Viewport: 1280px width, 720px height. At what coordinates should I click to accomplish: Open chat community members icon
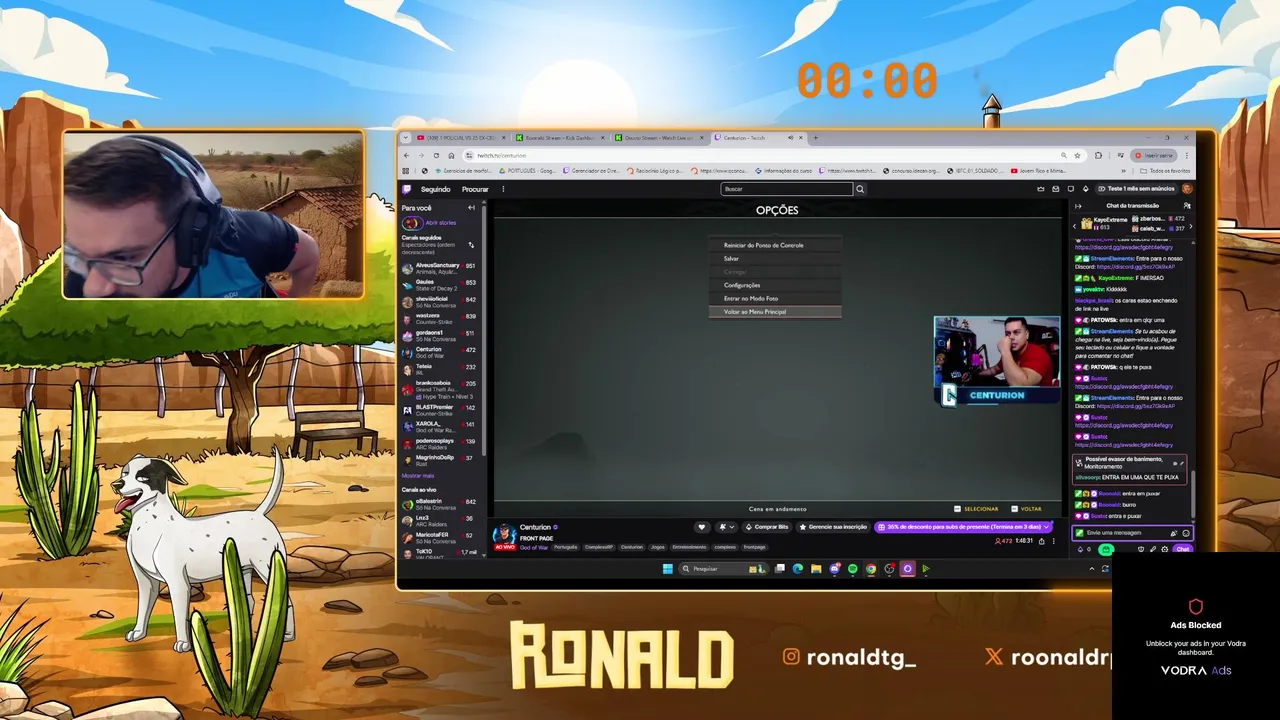click(x=1187, y=206)
